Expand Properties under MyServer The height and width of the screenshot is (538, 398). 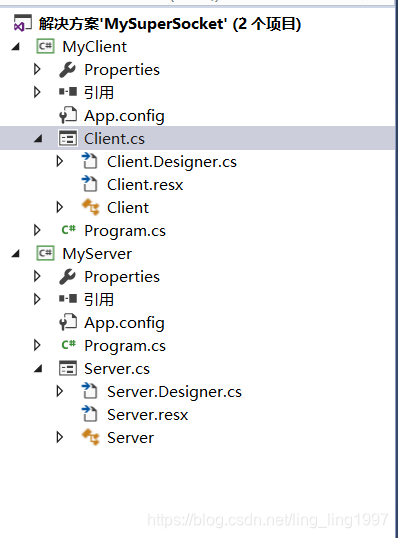[x=37, y=276]
